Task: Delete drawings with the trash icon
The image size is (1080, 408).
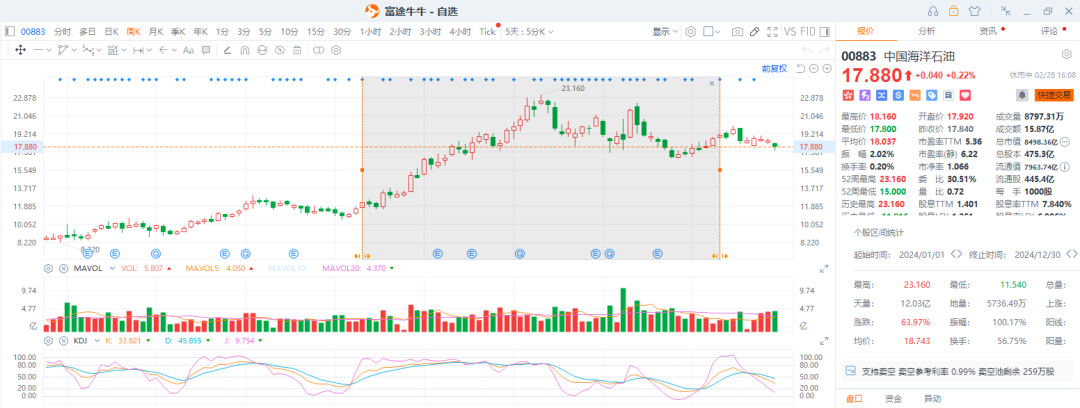Action: [297, 50]
